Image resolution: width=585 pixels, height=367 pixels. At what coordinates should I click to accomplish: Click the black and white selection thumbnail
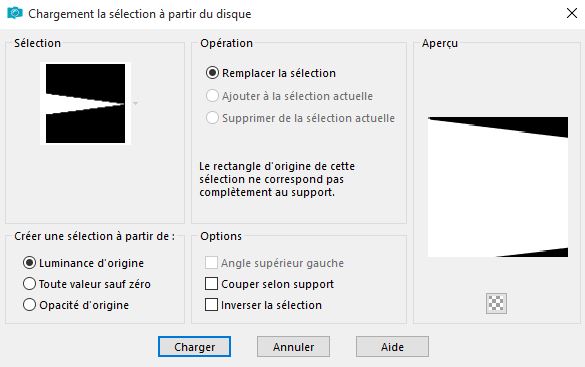click(x=85, y=103)
